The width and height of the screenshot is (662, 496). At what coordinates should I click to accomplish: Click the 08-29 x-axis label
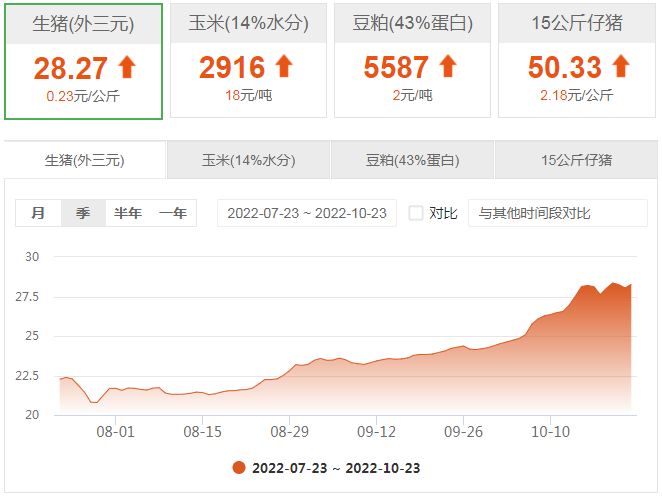(x=289, y=432)
